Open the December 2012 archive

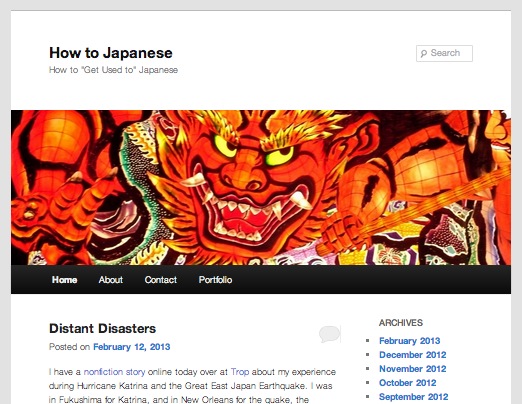click(413, 355)
